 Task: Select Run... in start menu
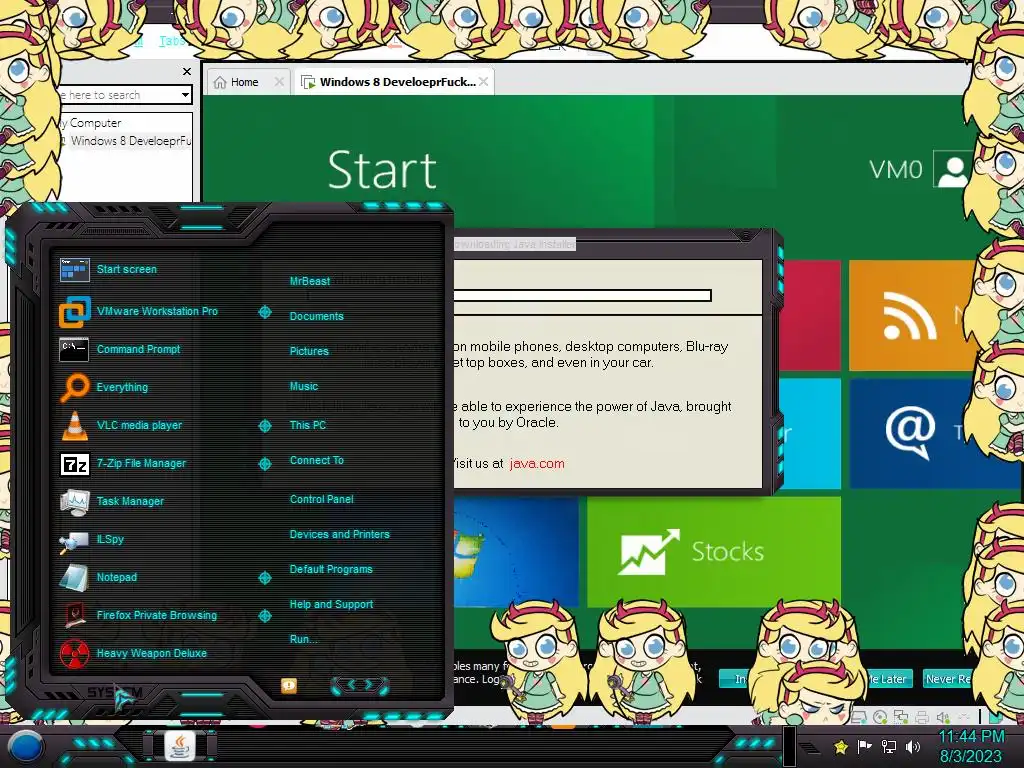tap(303, 639)
